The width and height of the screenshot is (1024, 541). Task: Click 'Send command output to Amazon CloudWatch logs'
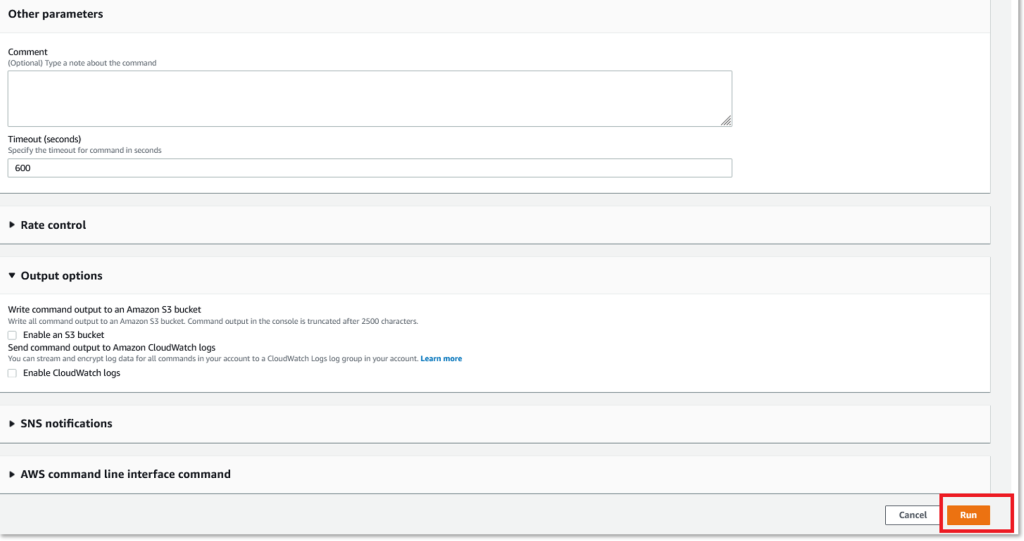(x=112, y=348)
